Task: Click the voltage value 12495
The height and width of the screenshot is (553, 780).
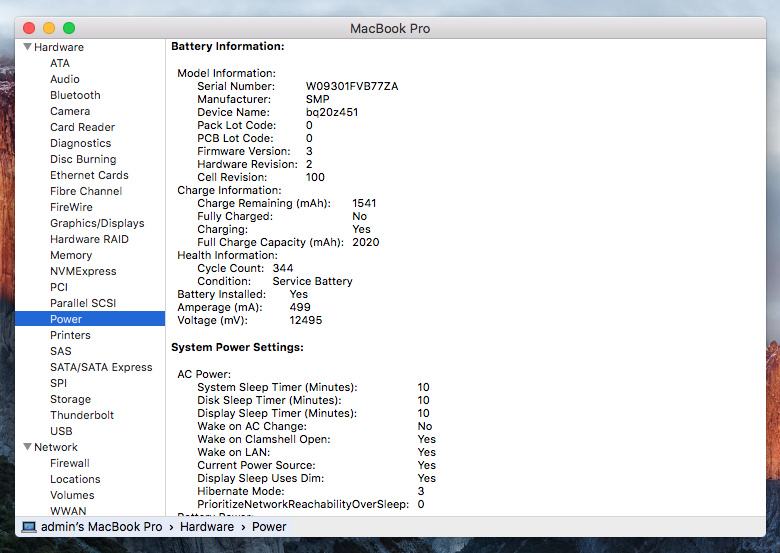Action: click(x=305, y=320)
